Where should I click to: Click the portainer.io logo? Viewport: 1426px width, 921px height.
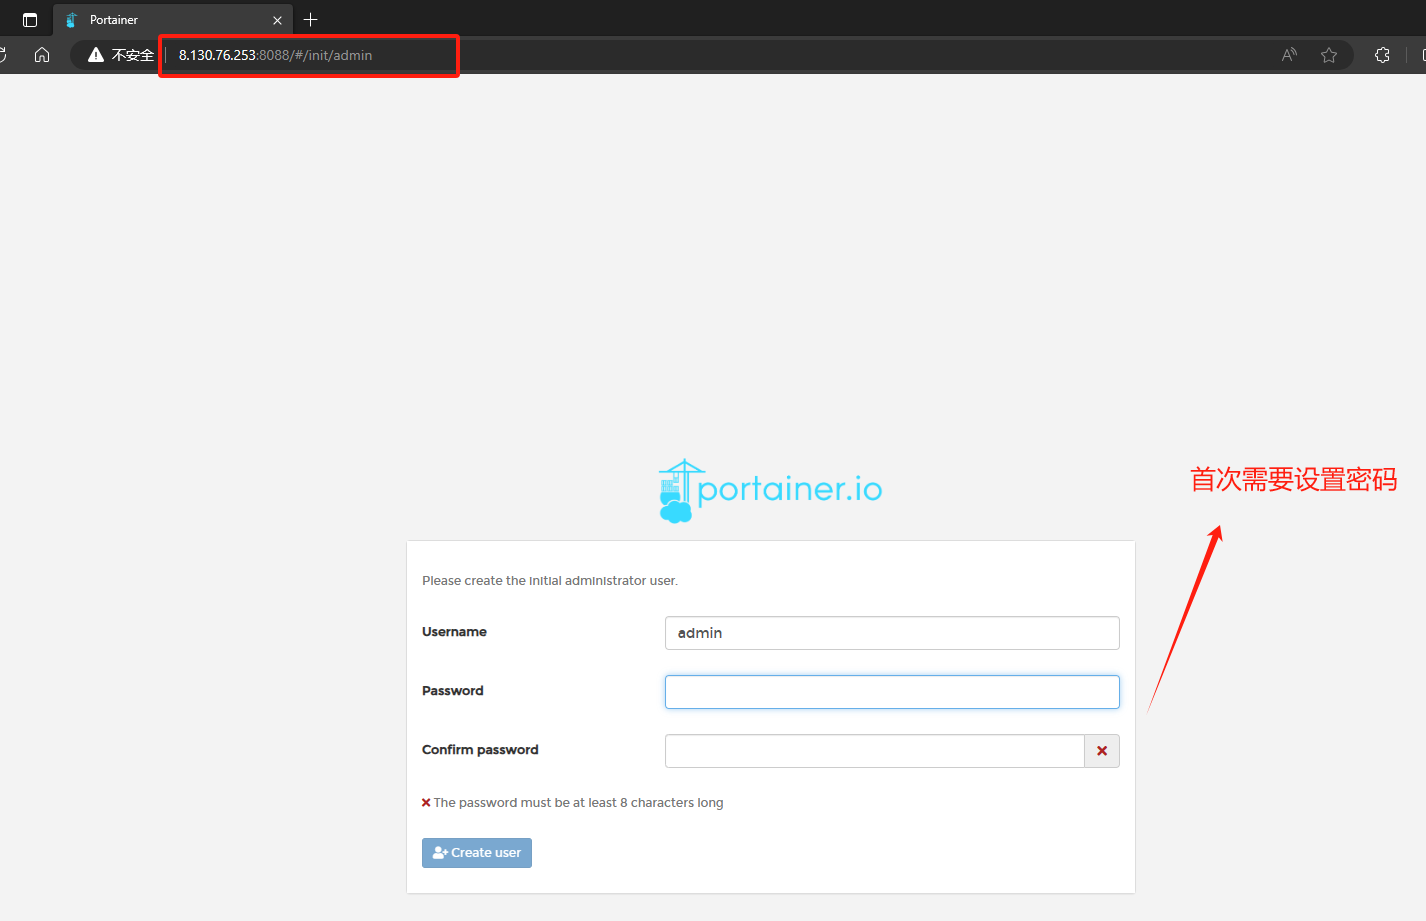(x=770, y=490)
